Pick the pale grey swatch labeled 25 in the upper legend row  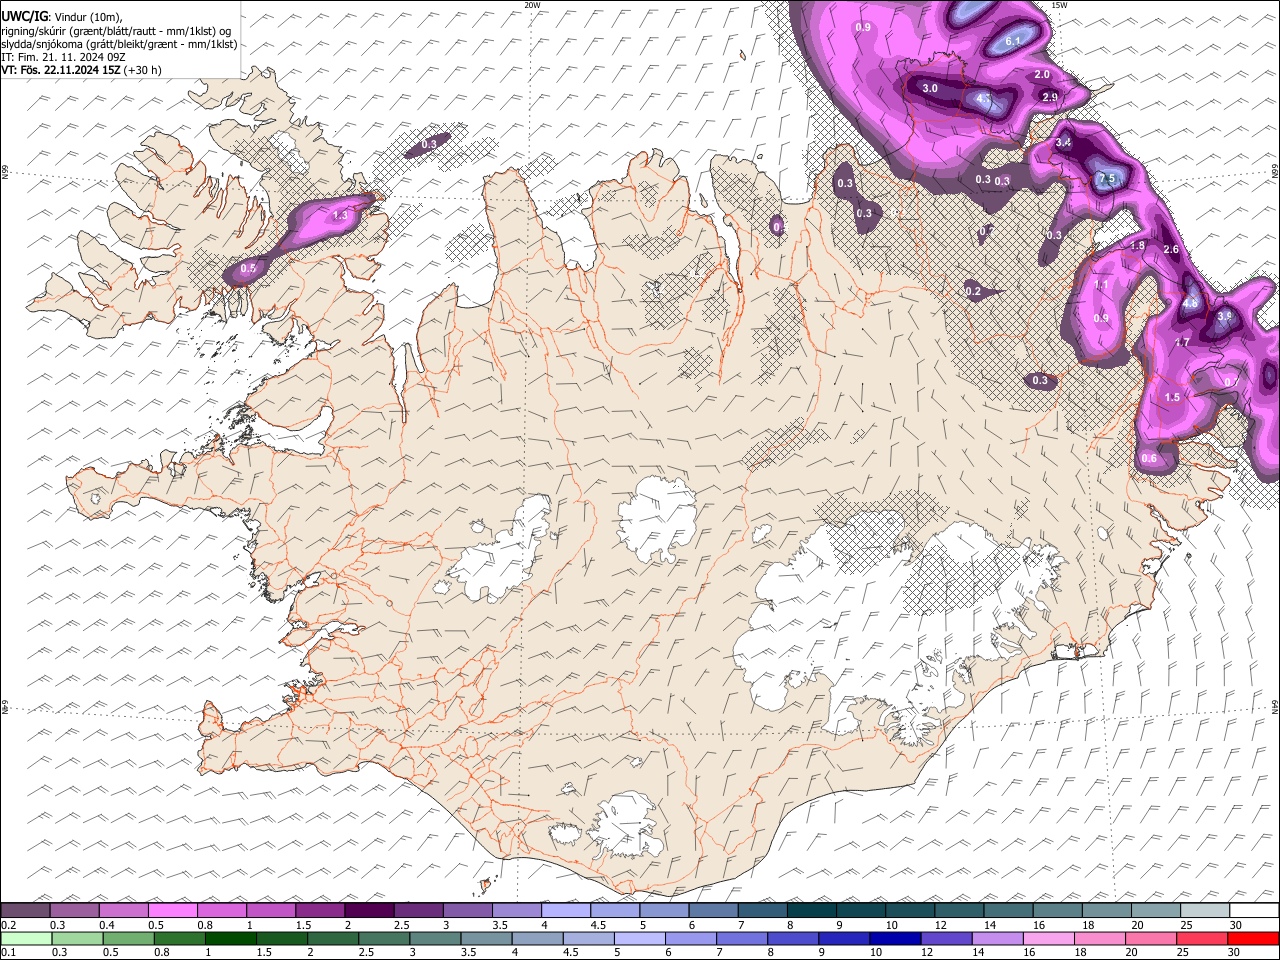point(1206,911)
